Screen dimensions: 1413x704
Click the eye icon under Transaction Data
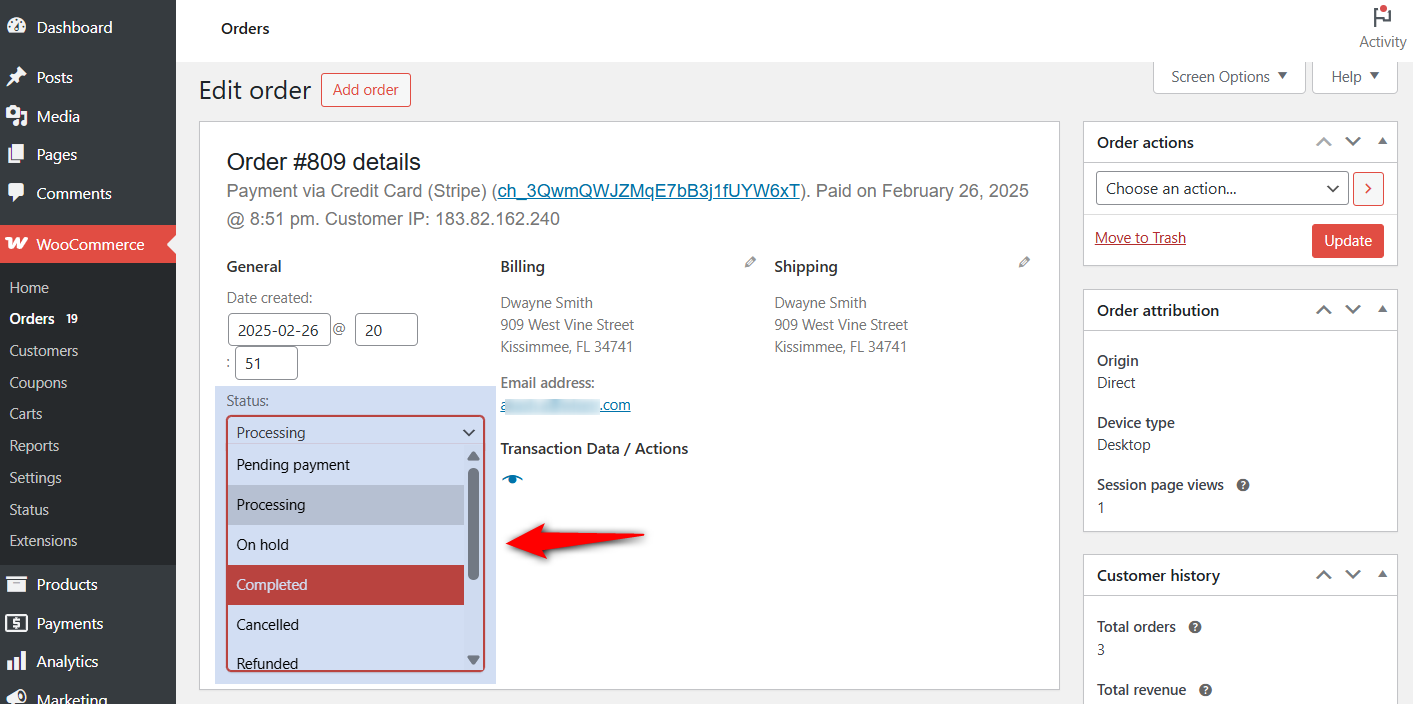pos(512,479)
